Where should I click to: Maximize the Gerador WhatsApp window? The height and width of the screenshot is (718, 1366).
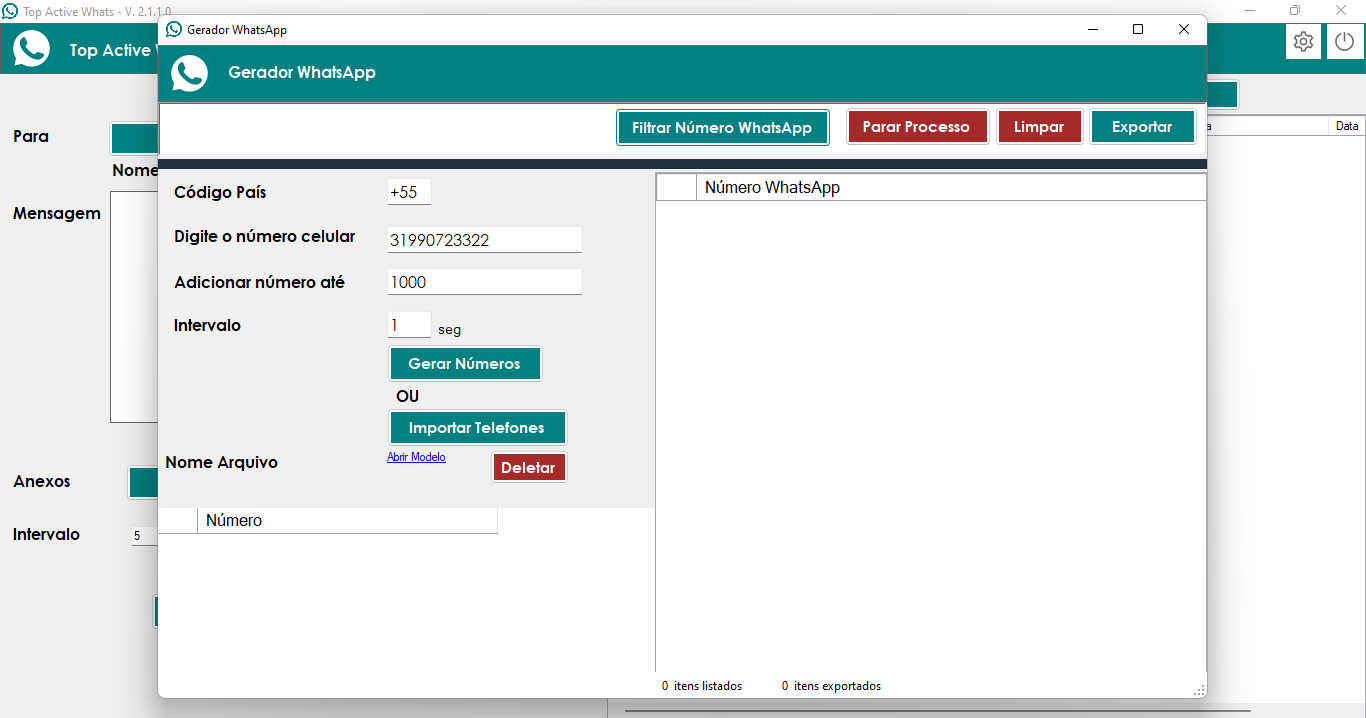pos(1138,29)
